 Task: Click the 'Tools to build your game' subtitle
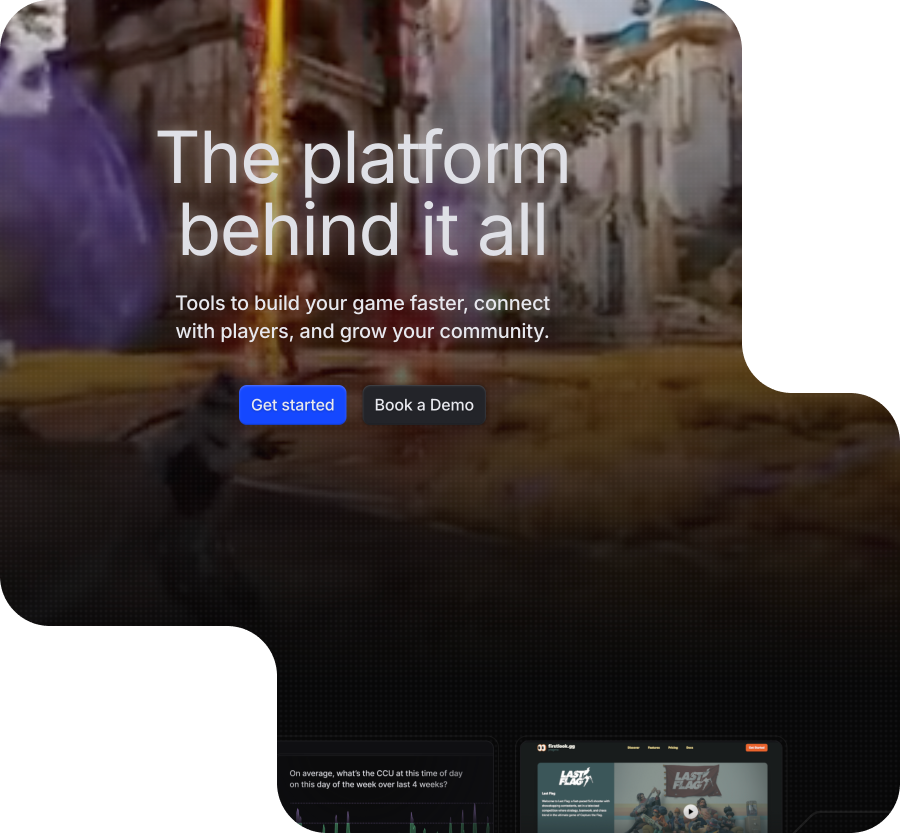(x=363, y=317)
